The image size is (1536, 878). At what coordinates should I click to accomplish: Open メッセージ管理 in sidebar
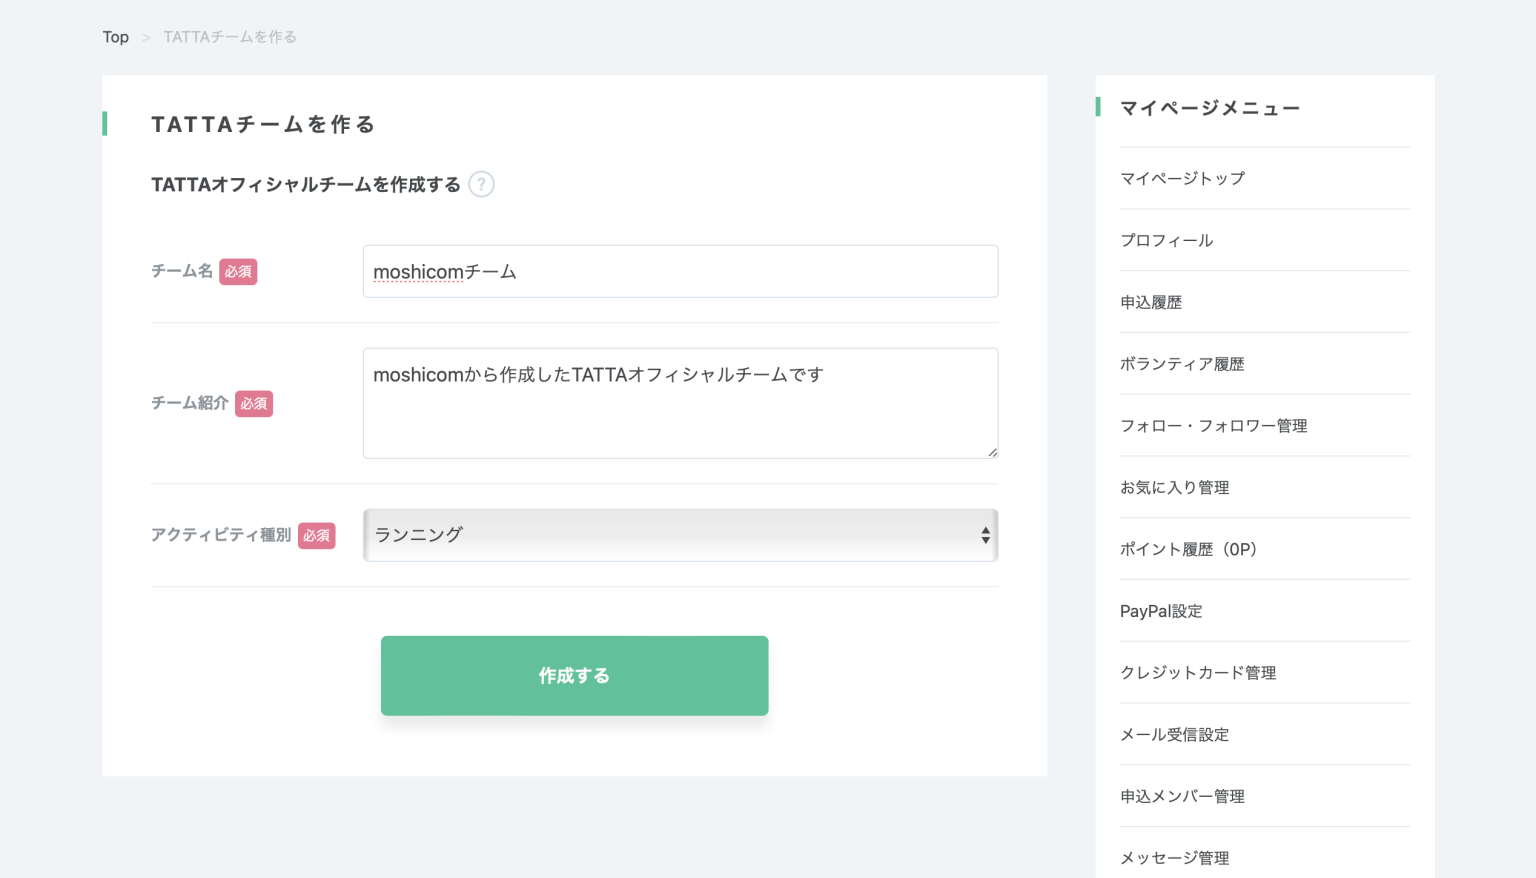(1174, 858)
